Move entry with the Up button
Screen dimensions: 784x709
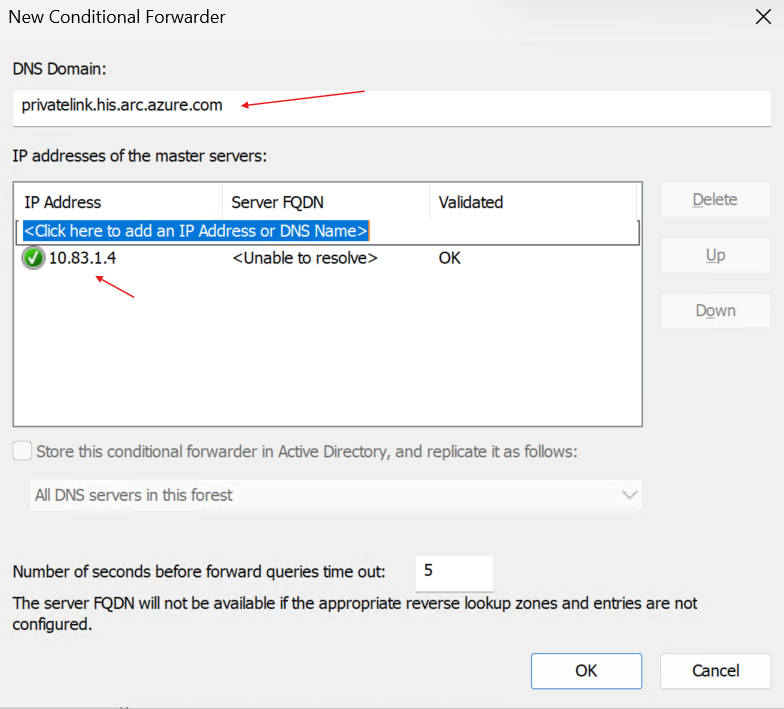[x=715, y=255]
